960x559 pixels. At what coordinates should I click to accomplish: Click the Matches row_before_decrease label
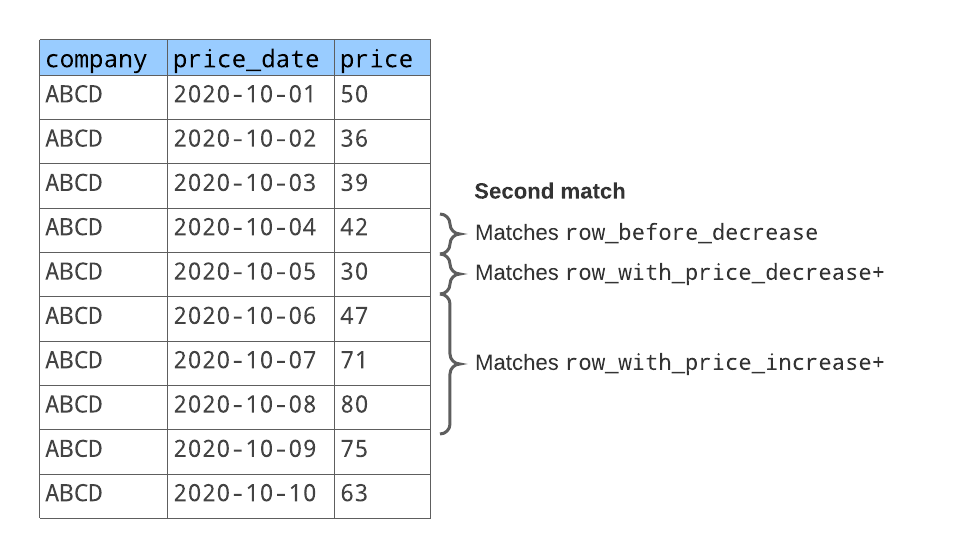coord(646,233)
